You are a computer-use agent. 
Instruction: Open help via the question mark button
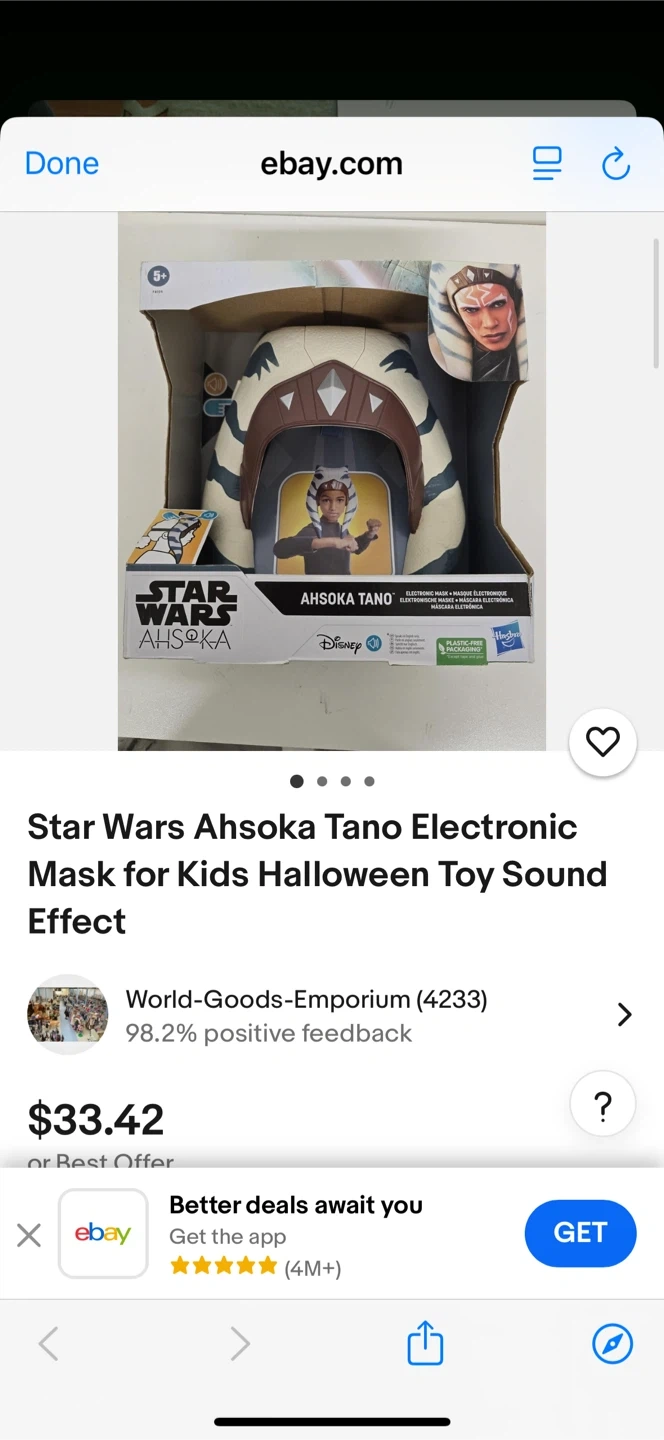pos(602,1106)
